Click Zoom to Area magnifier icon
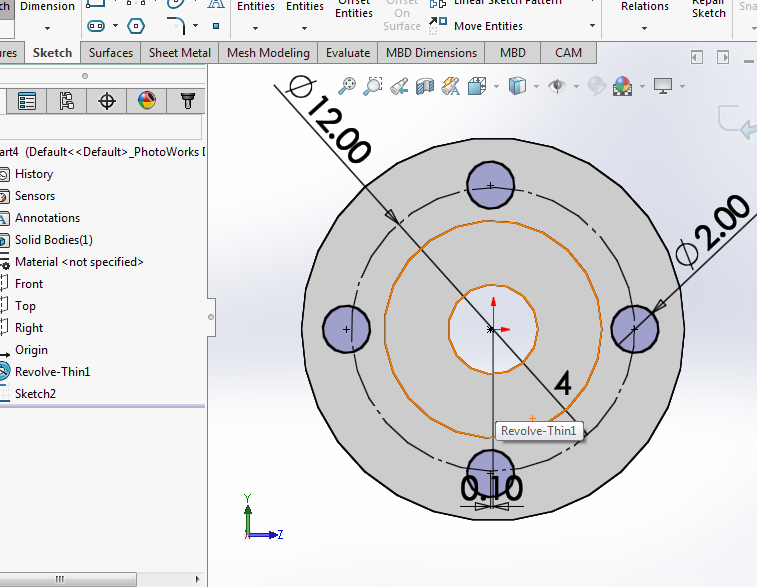This screenshot has height=587, width=757. pyautogui.click(x=373, y=86)
